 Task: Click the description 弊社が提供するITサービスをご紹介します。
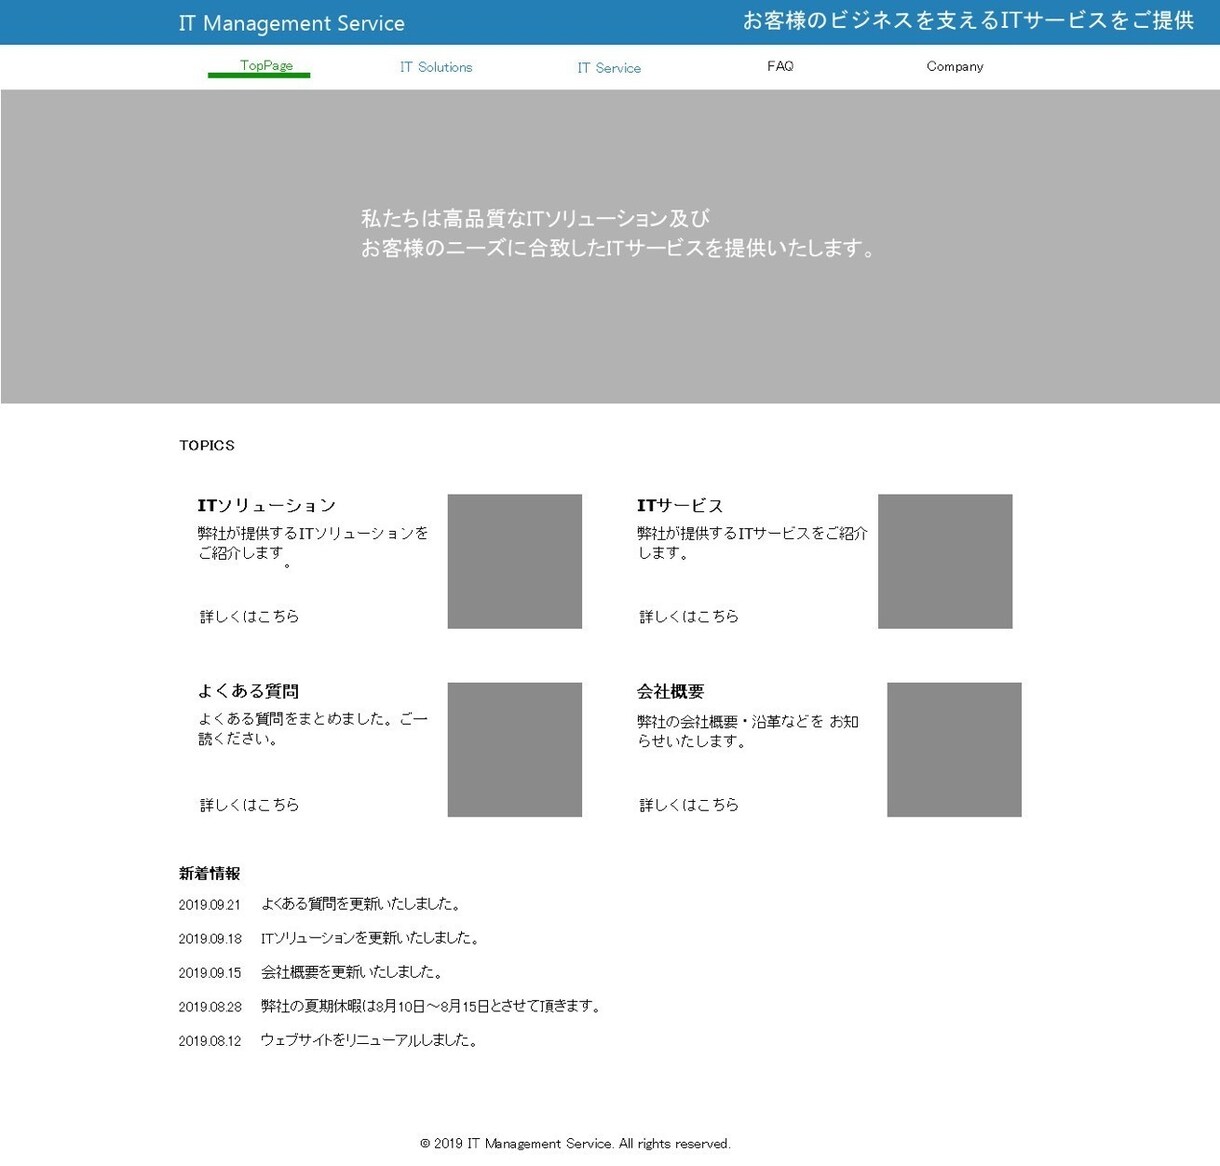[753, 543]
